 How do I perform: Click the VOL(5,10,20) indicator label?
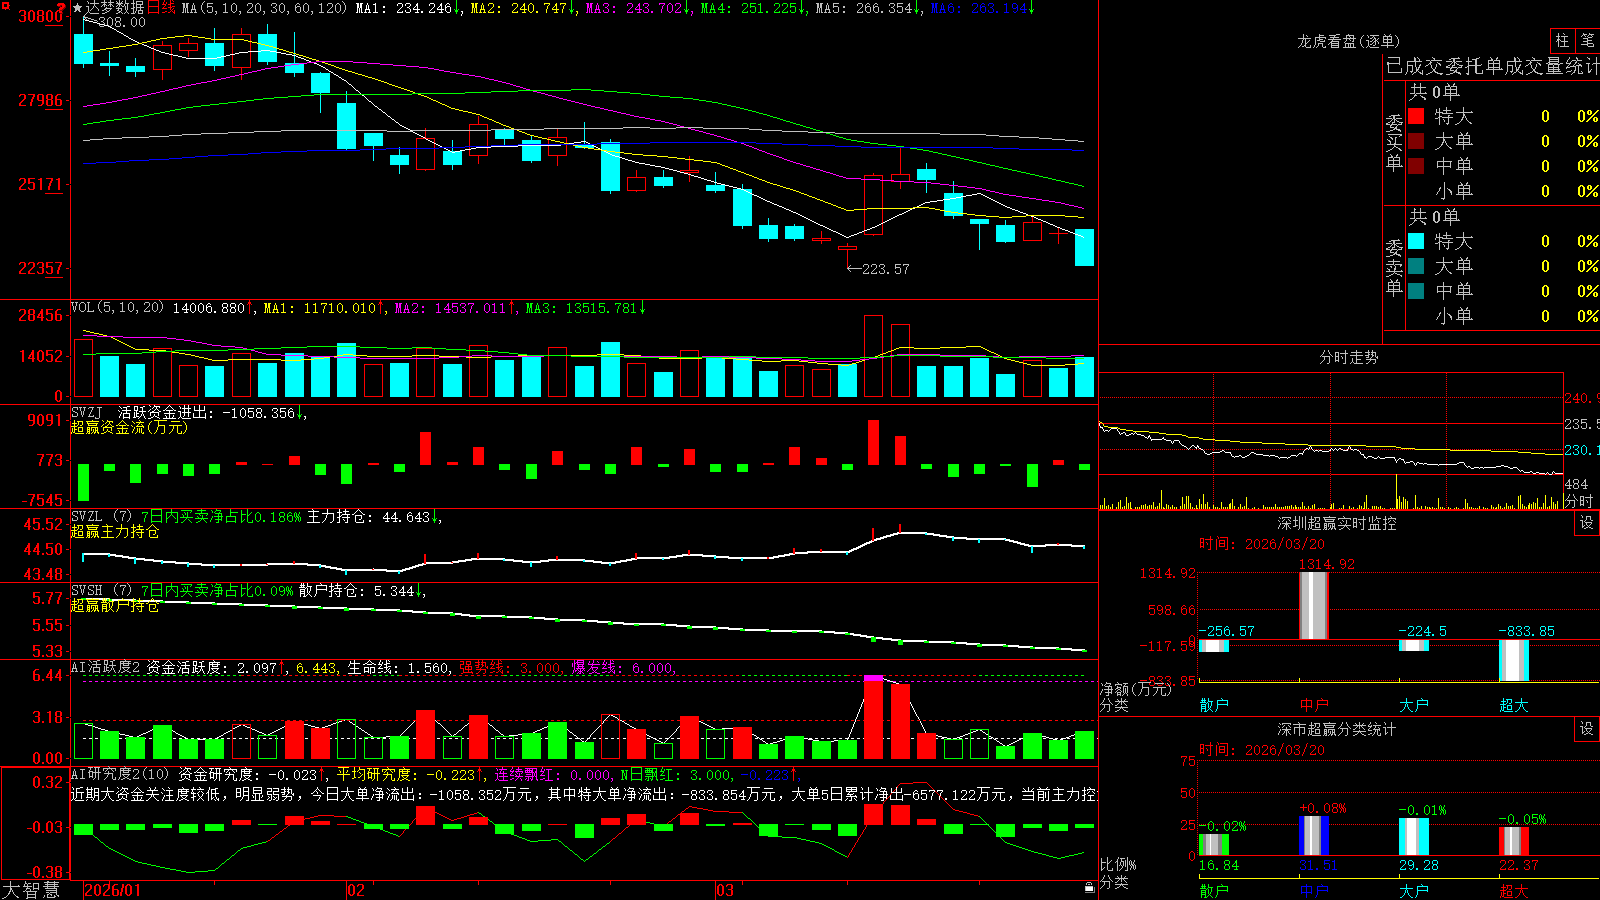(117, 308)
